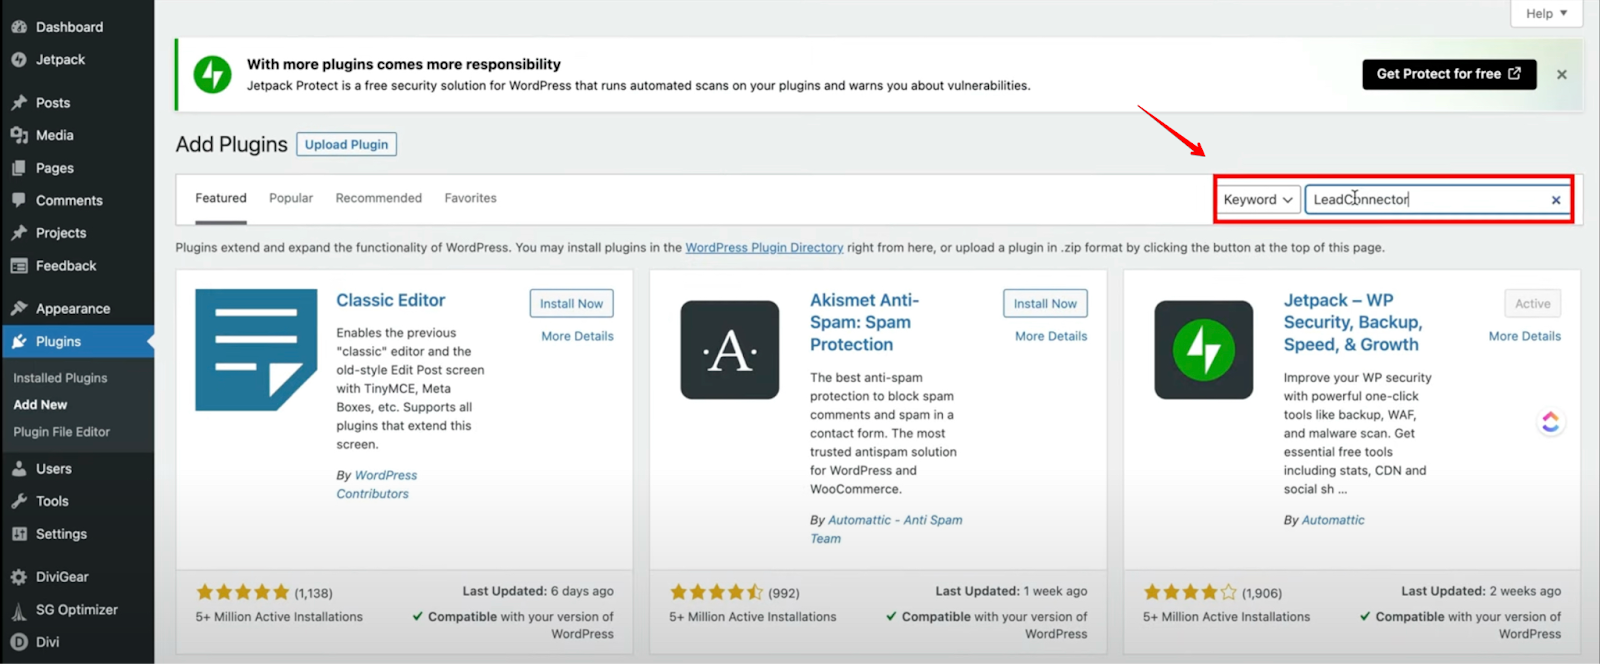Image resolution: width=1600 pixels, height=664 pixels.
Task: Clear the plugin search field
Action: pos(1556,200)
